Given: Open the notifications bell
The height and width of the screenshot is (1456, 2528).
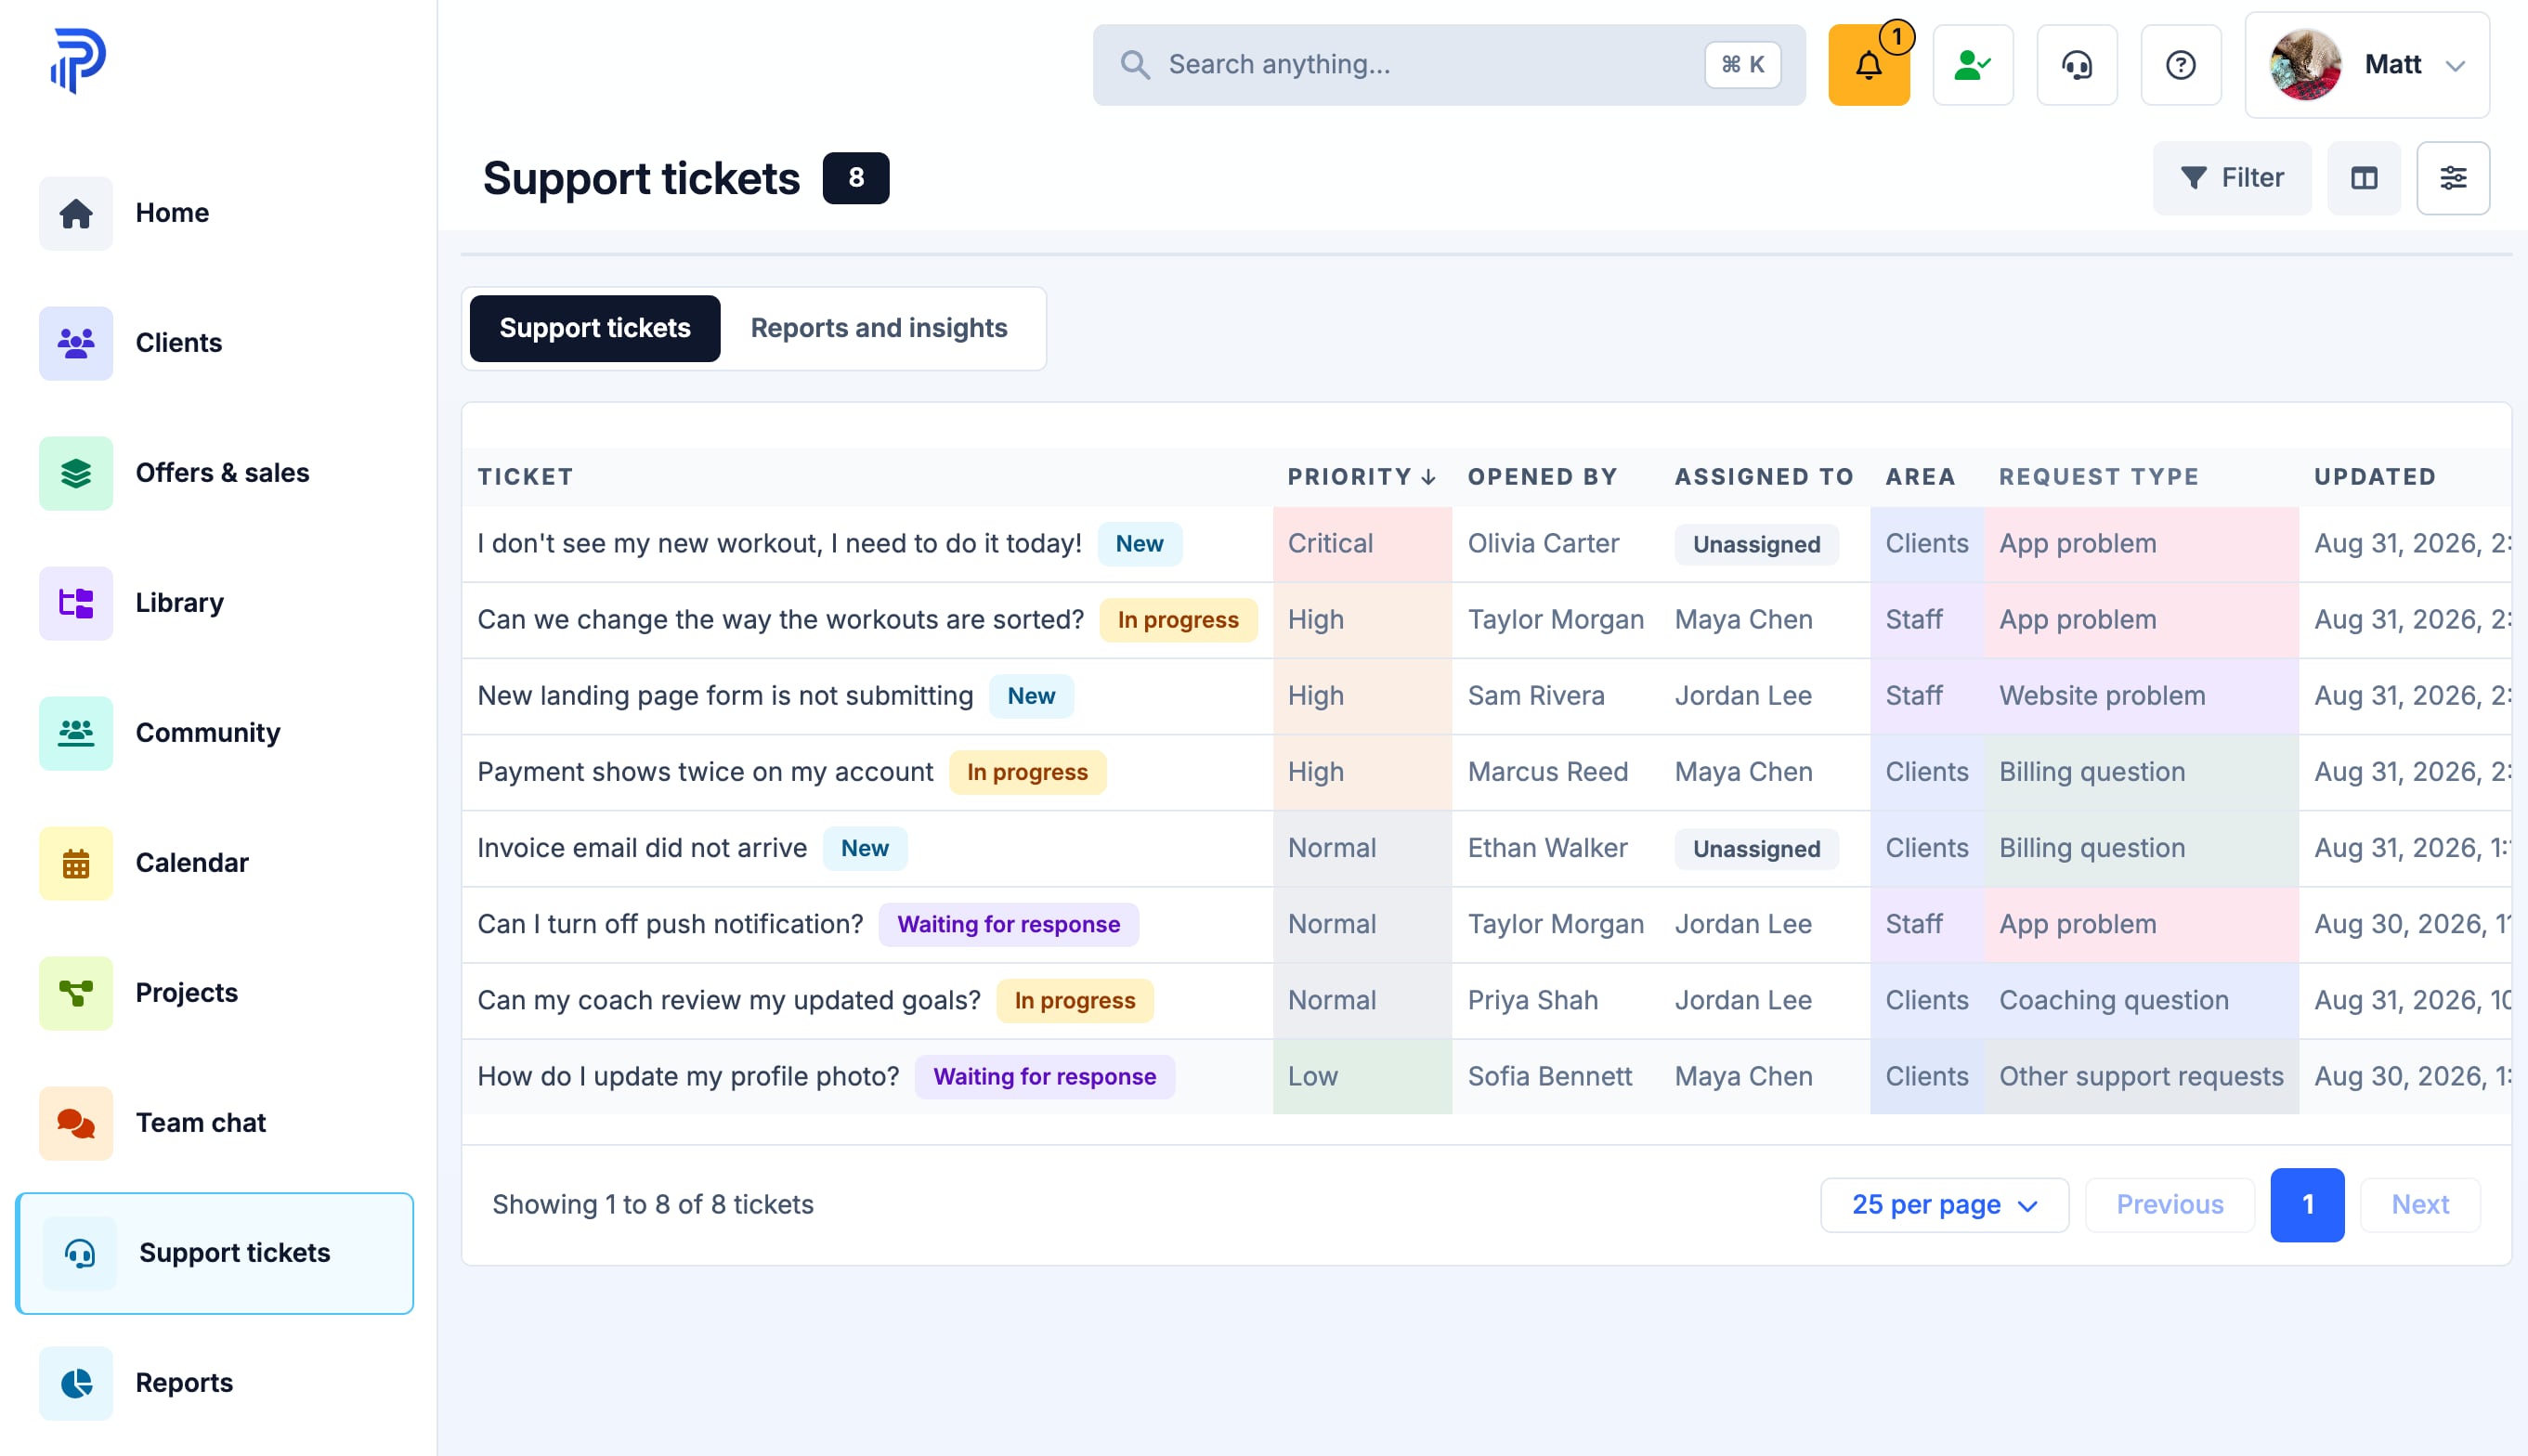Looking at the screenshot, I should click(x=1868, y=65).
